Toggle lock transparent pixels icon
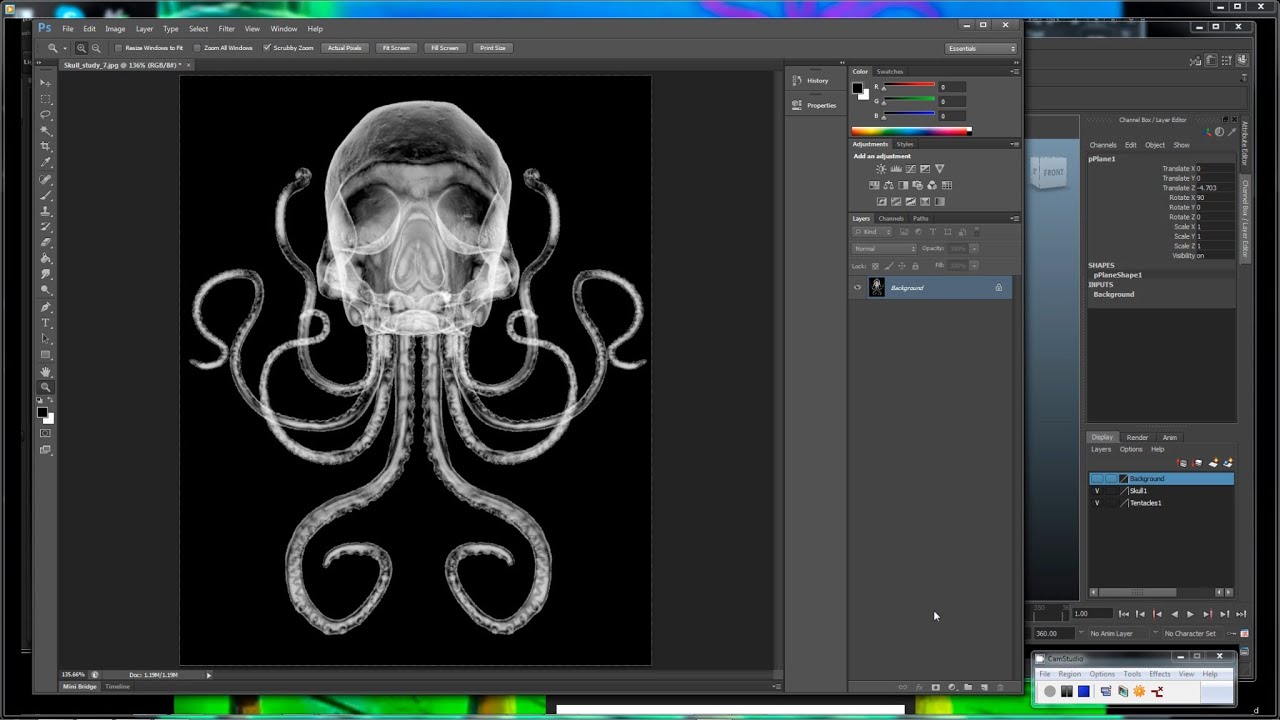1280x720 pixels. pyautogui.click(x=876, y=266)
